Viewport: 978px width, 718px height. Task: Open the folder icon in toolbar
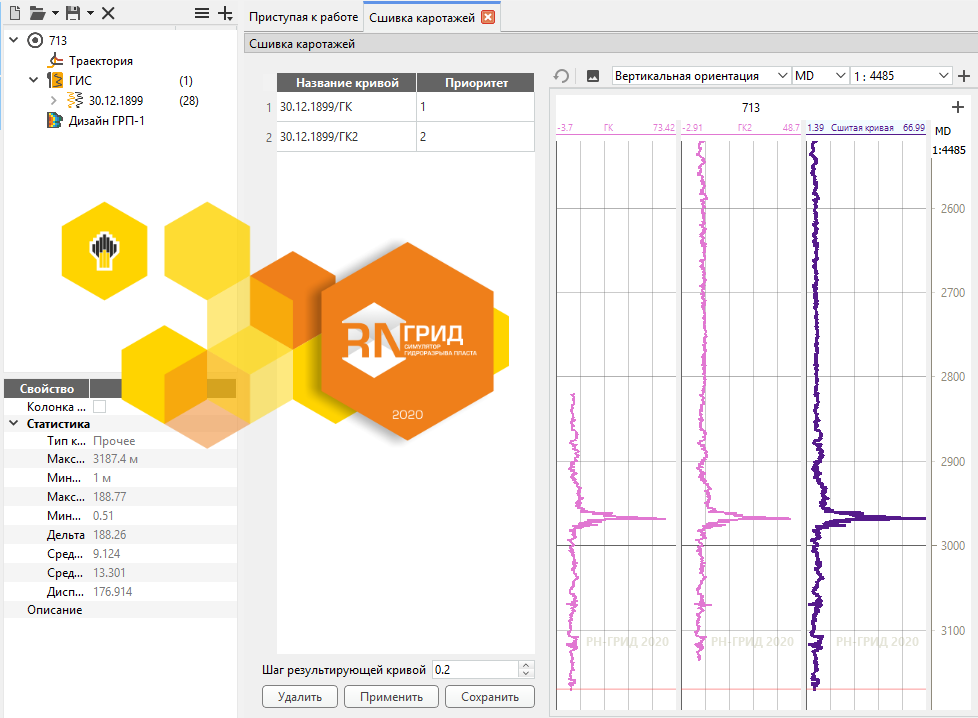tap(38, 13)
